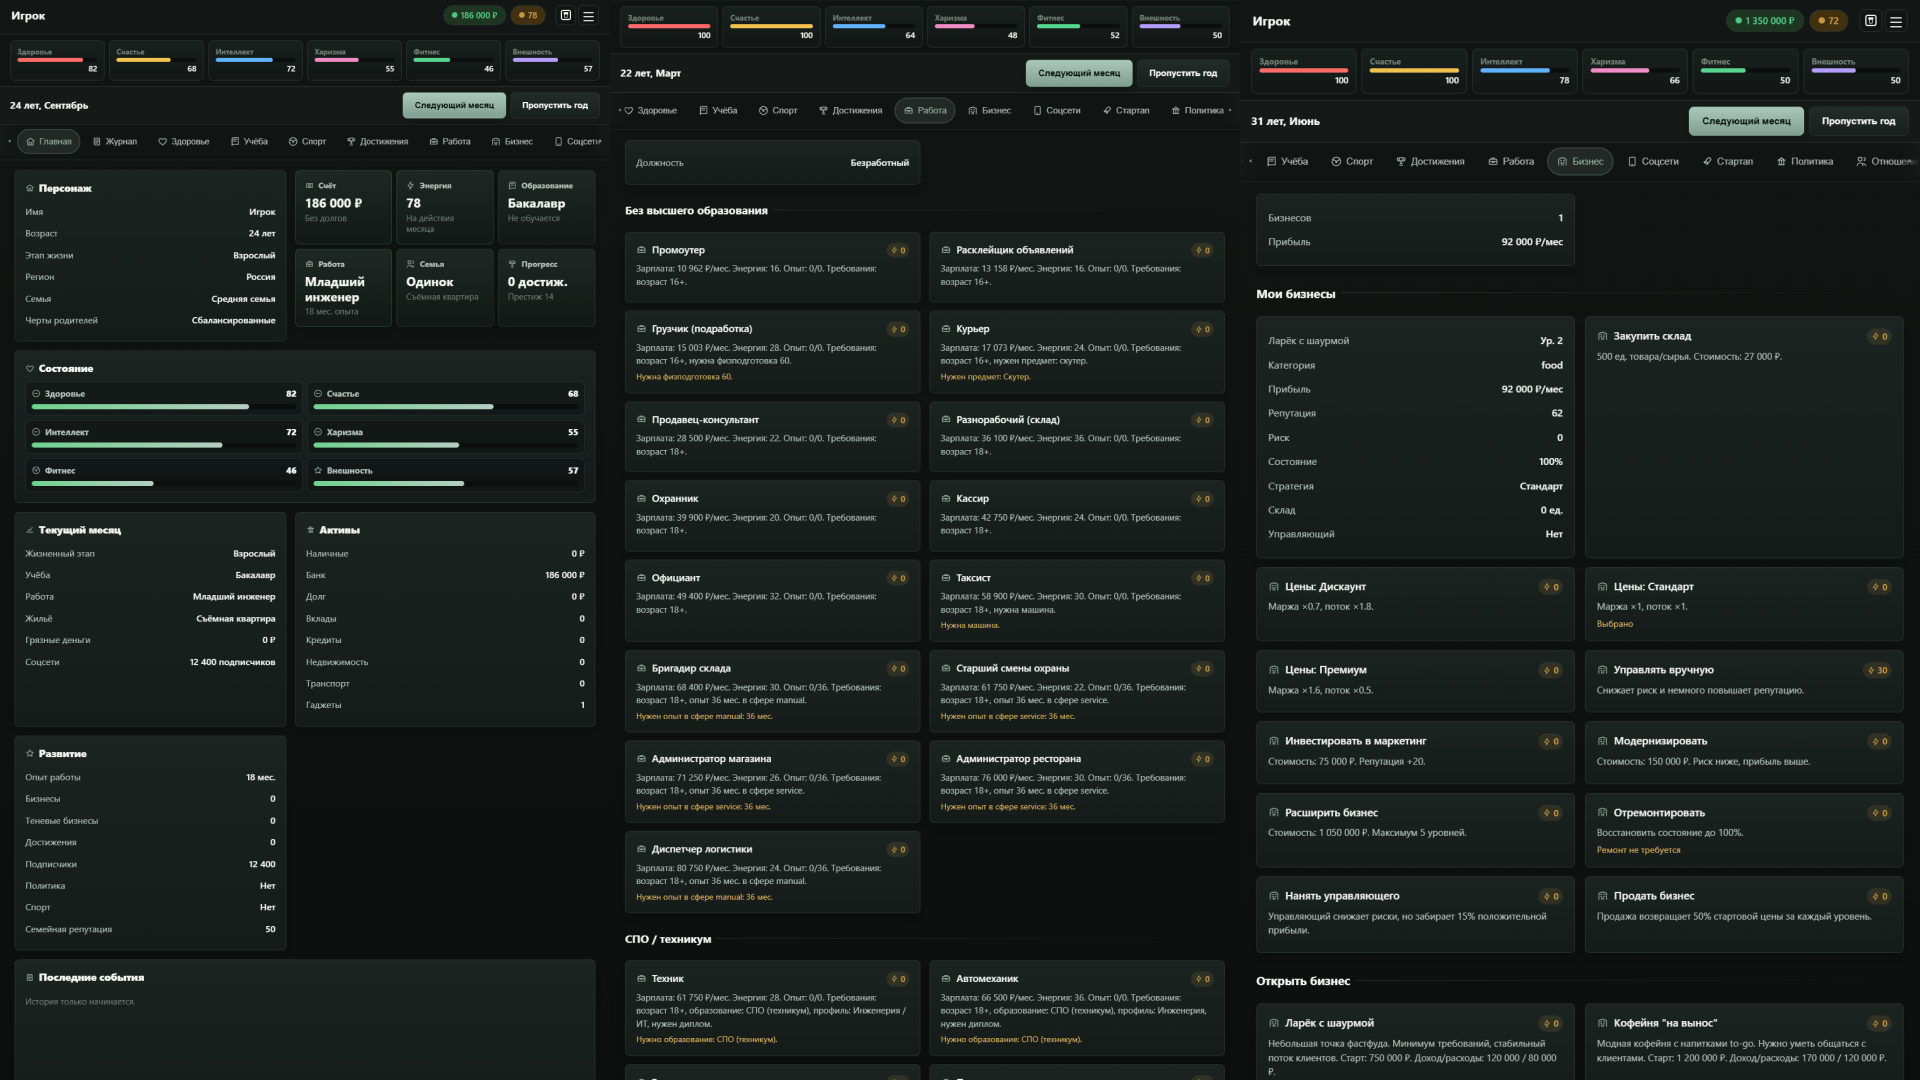Select the Цены: Стандарт pricing option
The width and height of the screenshot is (1920, 1080).
(x=1744, y=604)
